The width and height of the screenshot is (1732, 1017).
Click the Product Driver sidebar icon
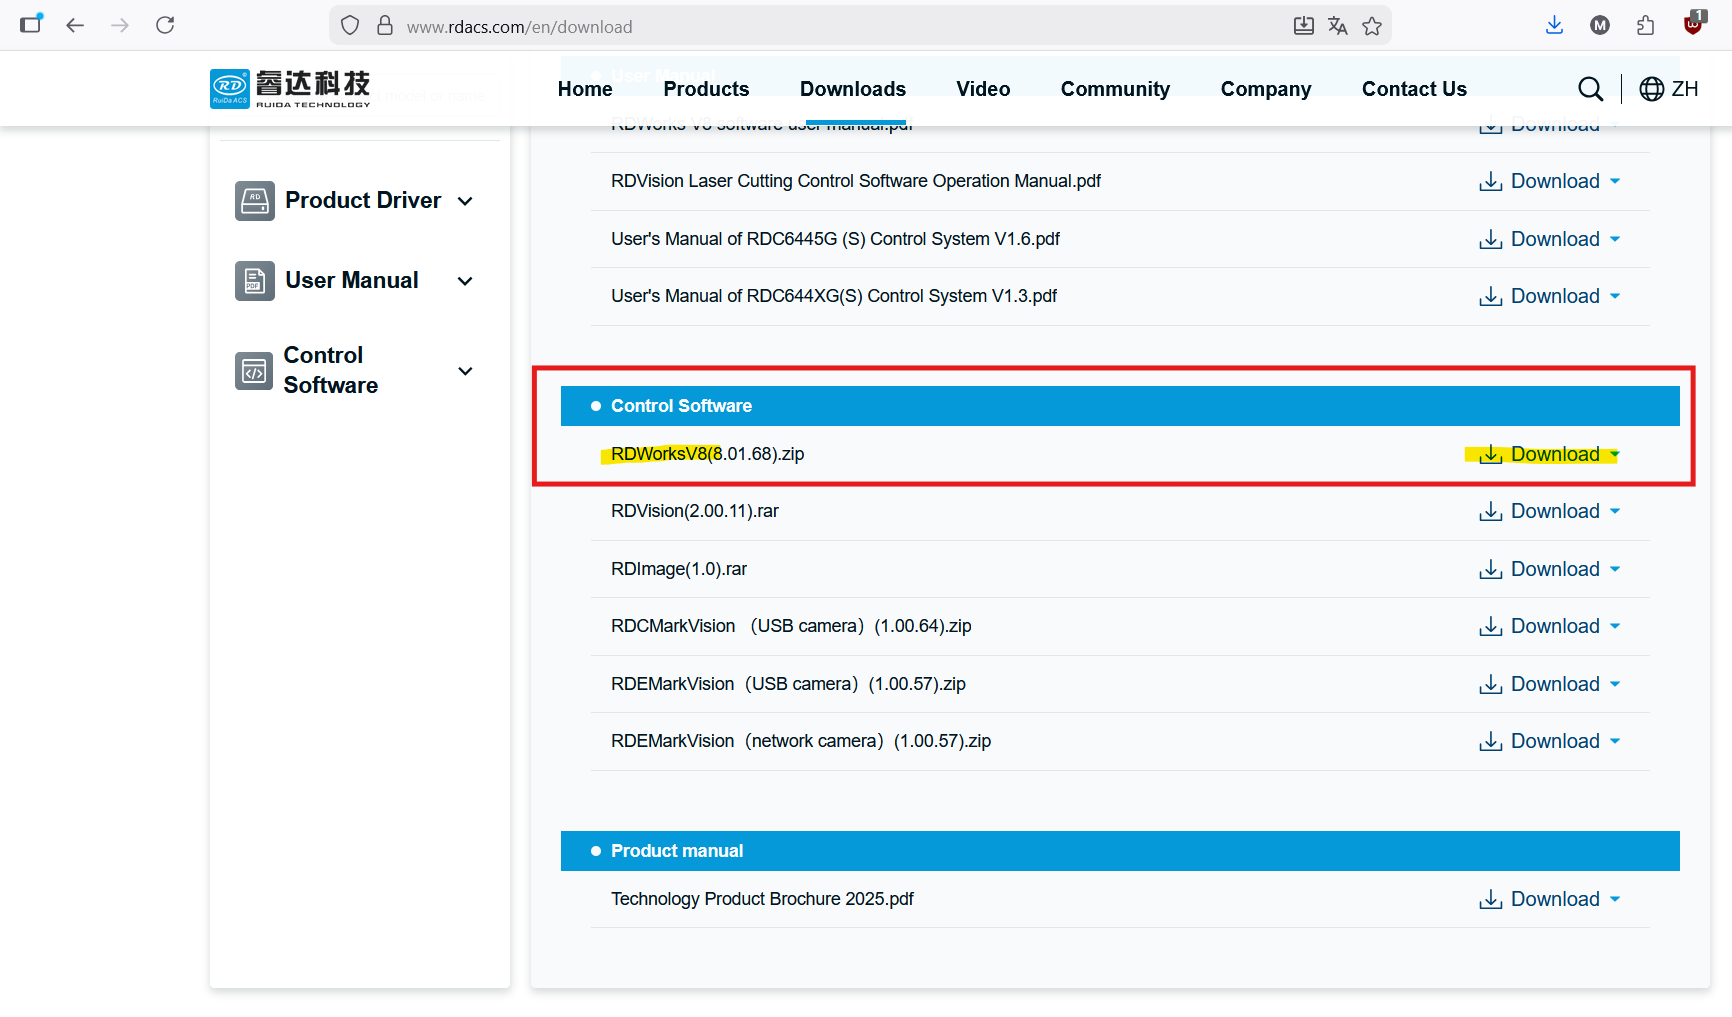[x=254, y=201]
